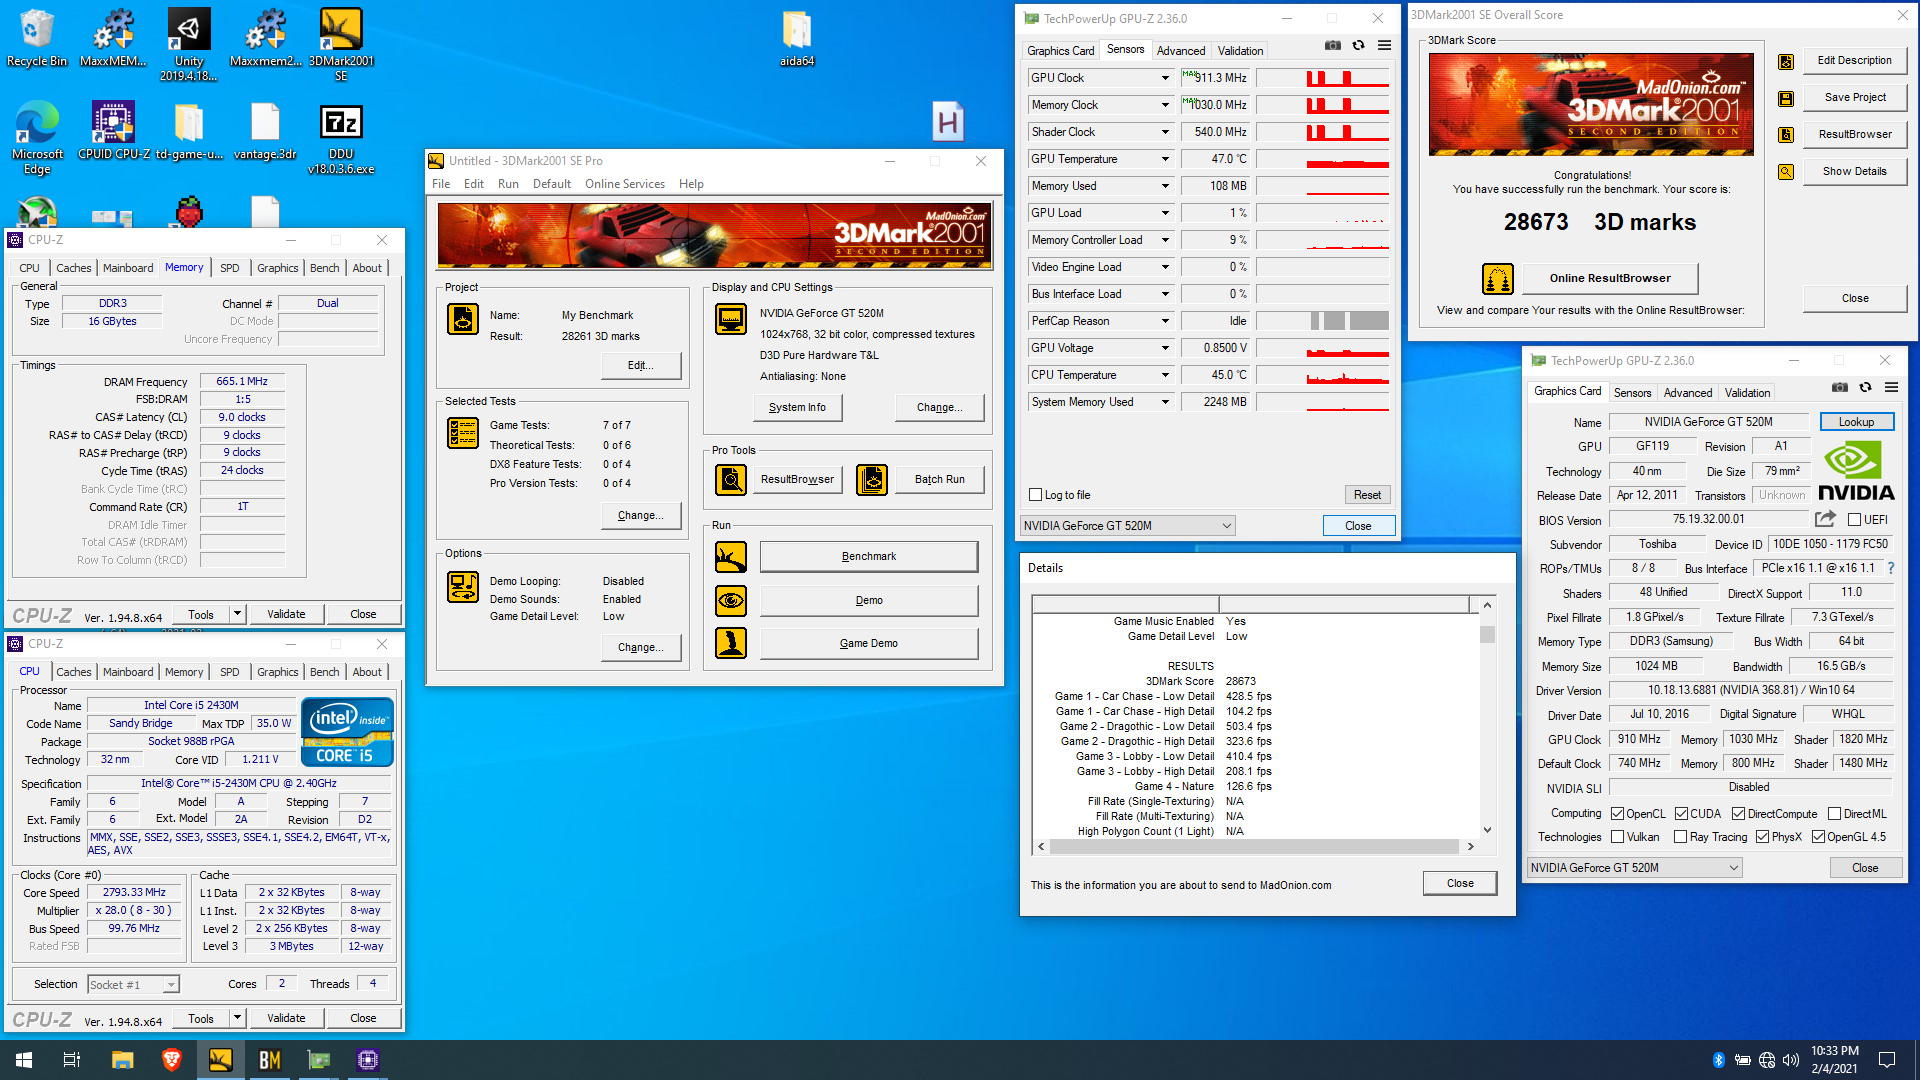Open hamburger menu in GPU-Z Graphics Card window

(1891, 387)
